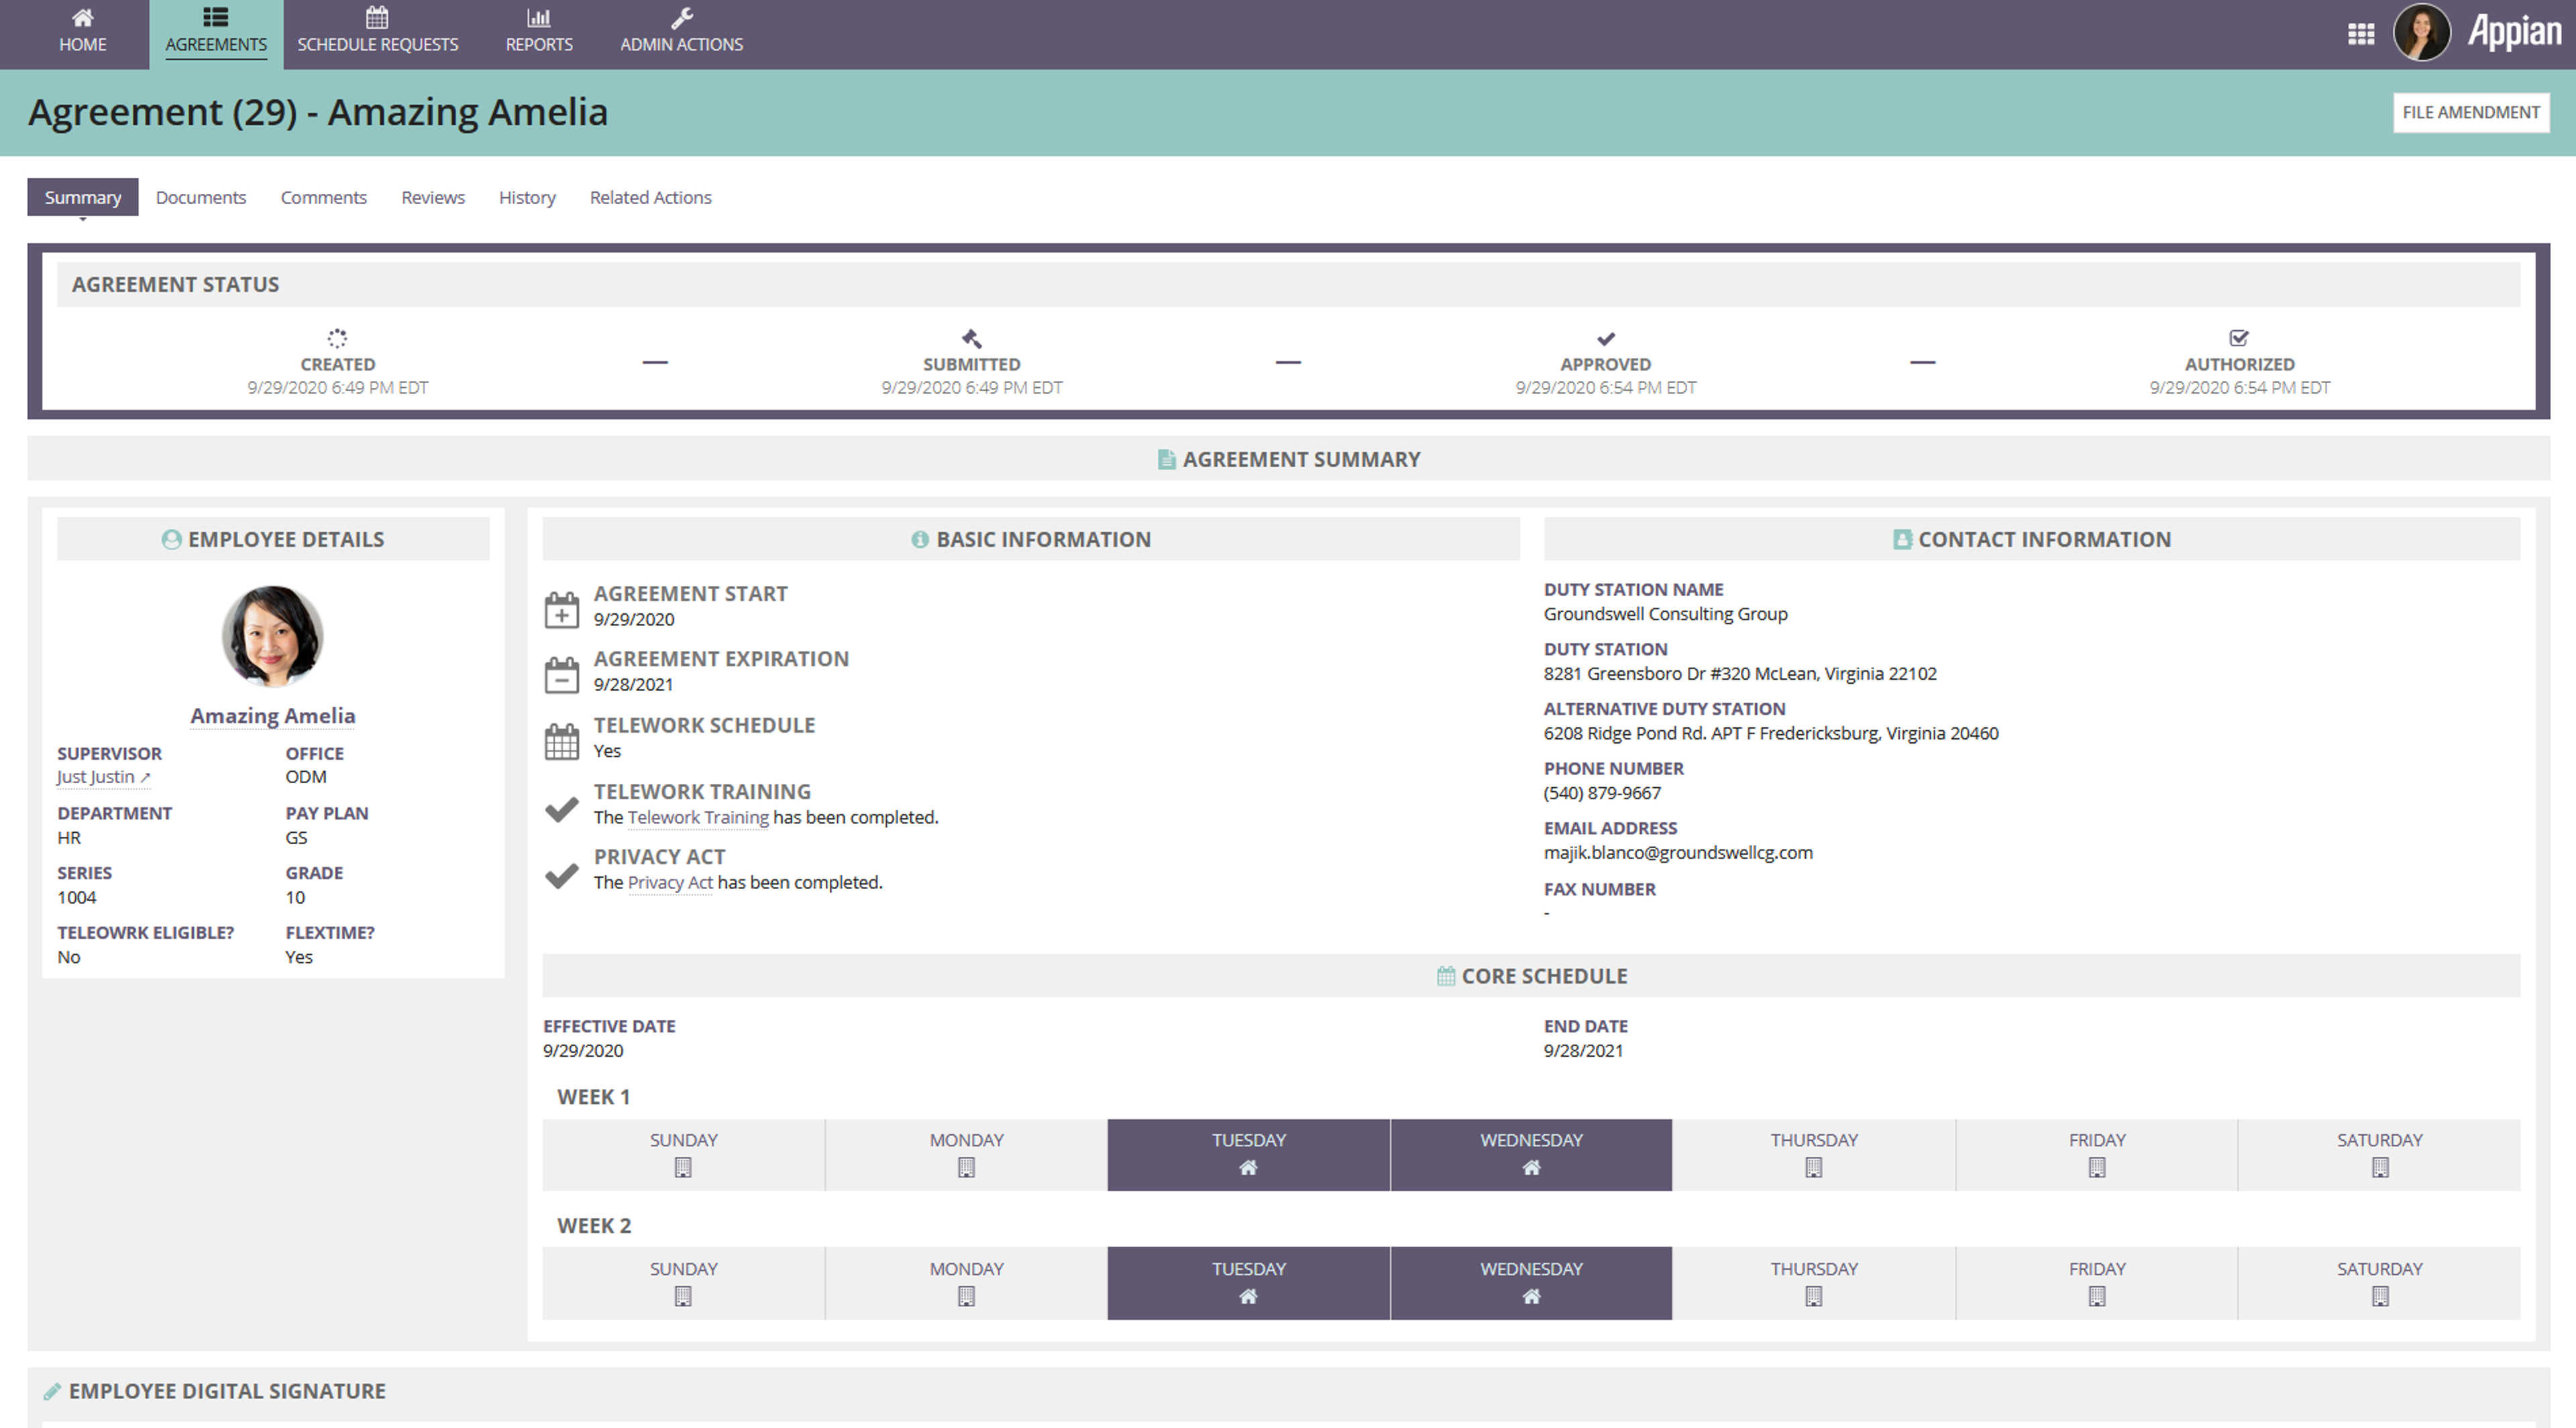
Task: Click the Office value ODM
Action: point(305,777)
